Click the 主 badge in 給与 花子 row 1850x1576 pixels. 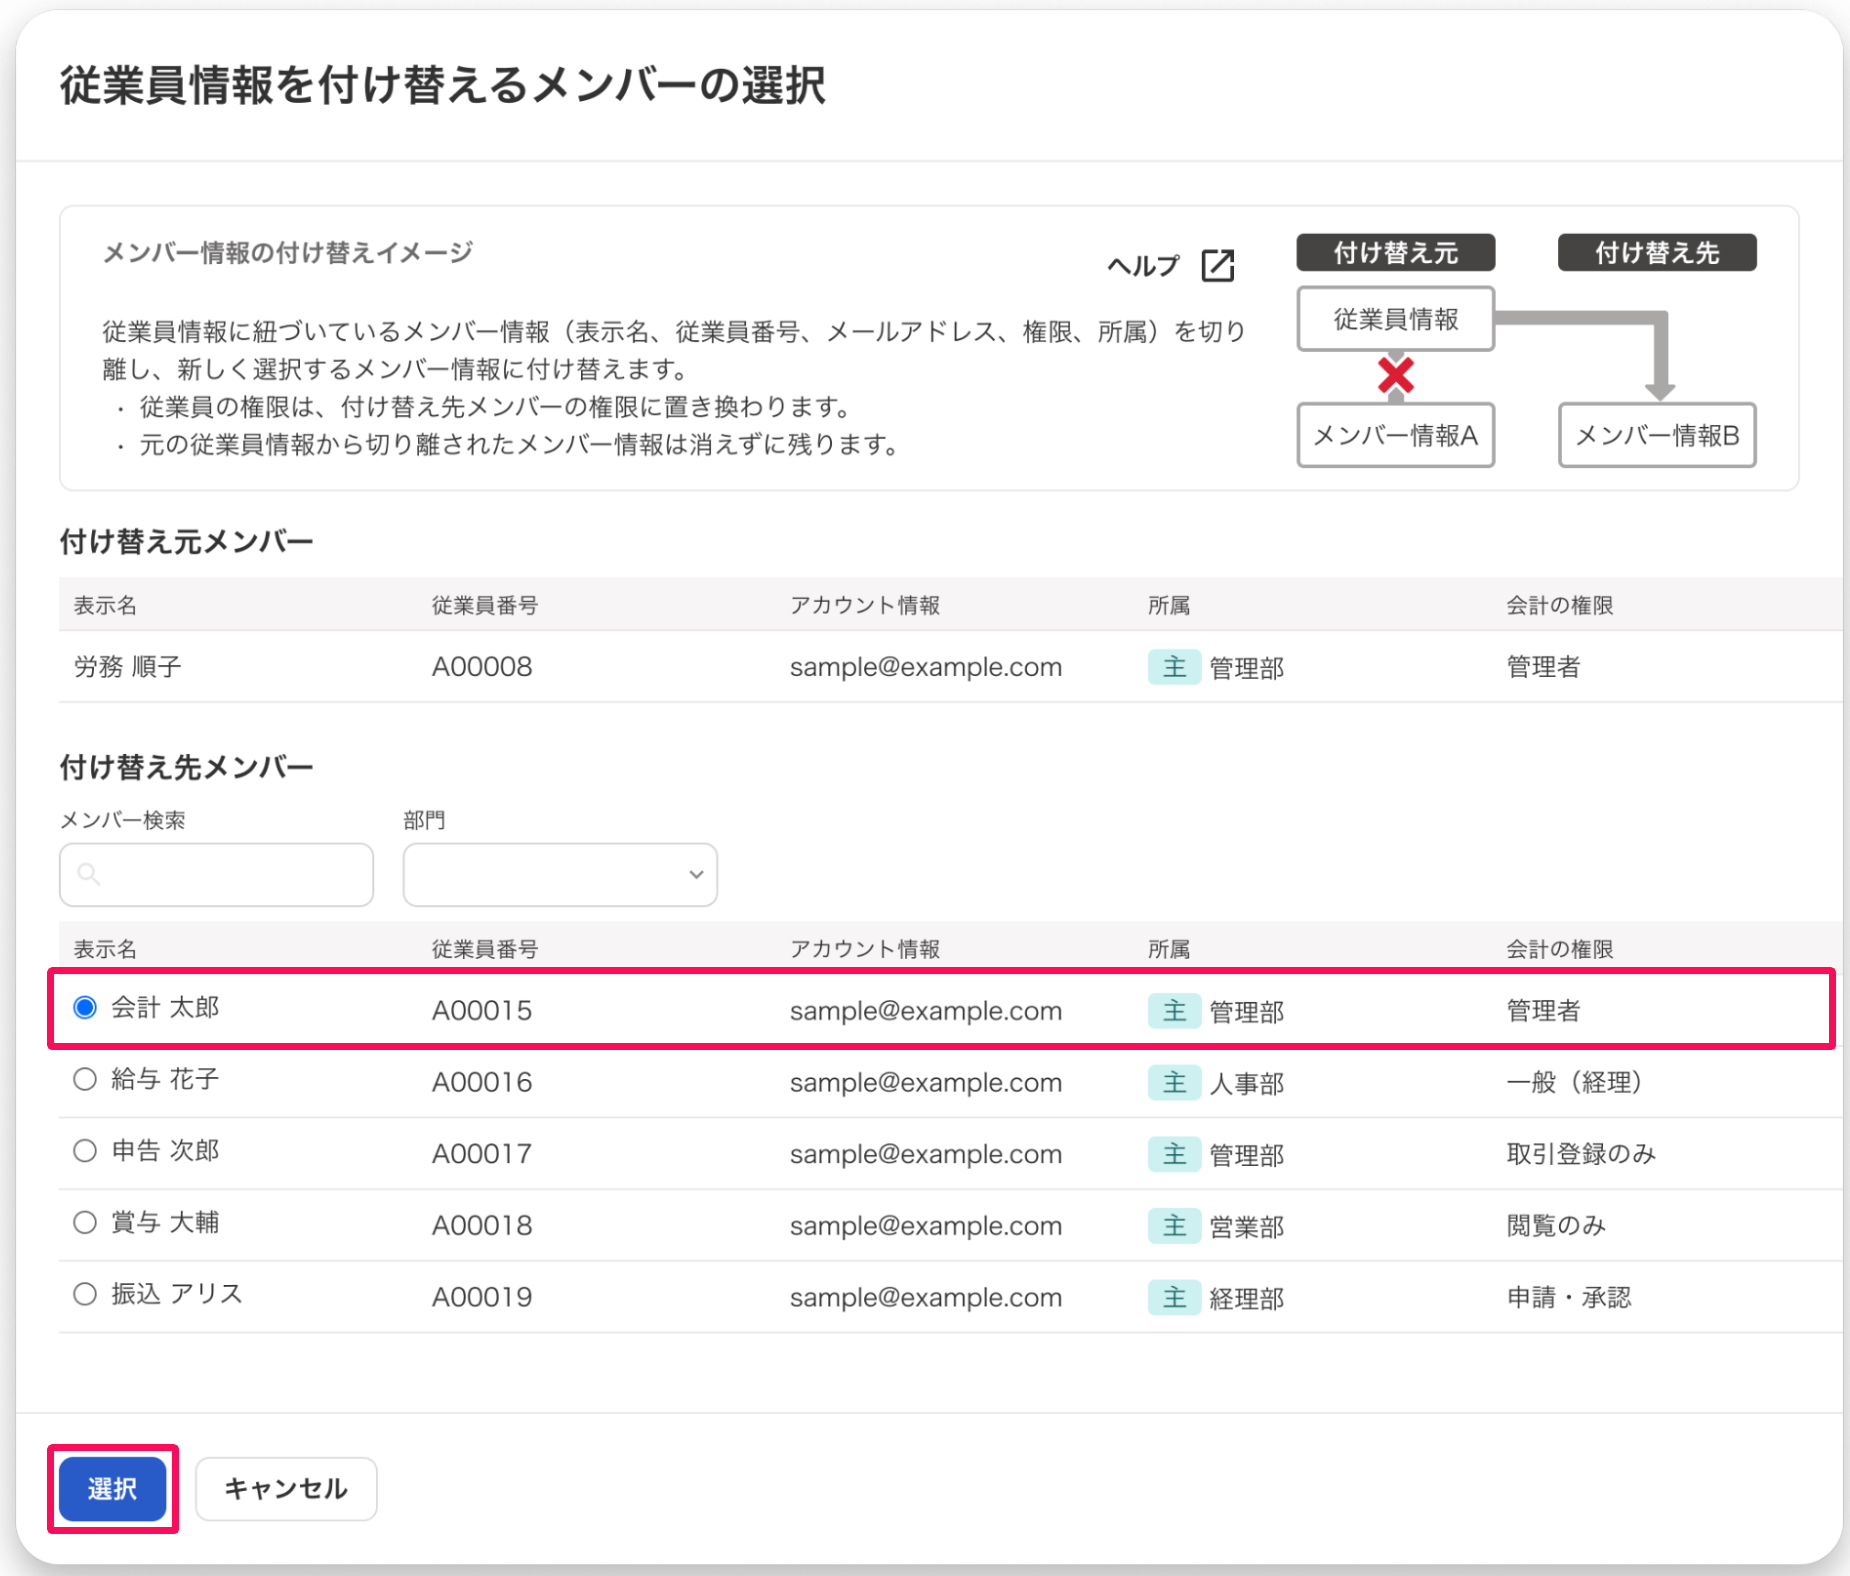pyautogui.click(x=1174, y=1082)
